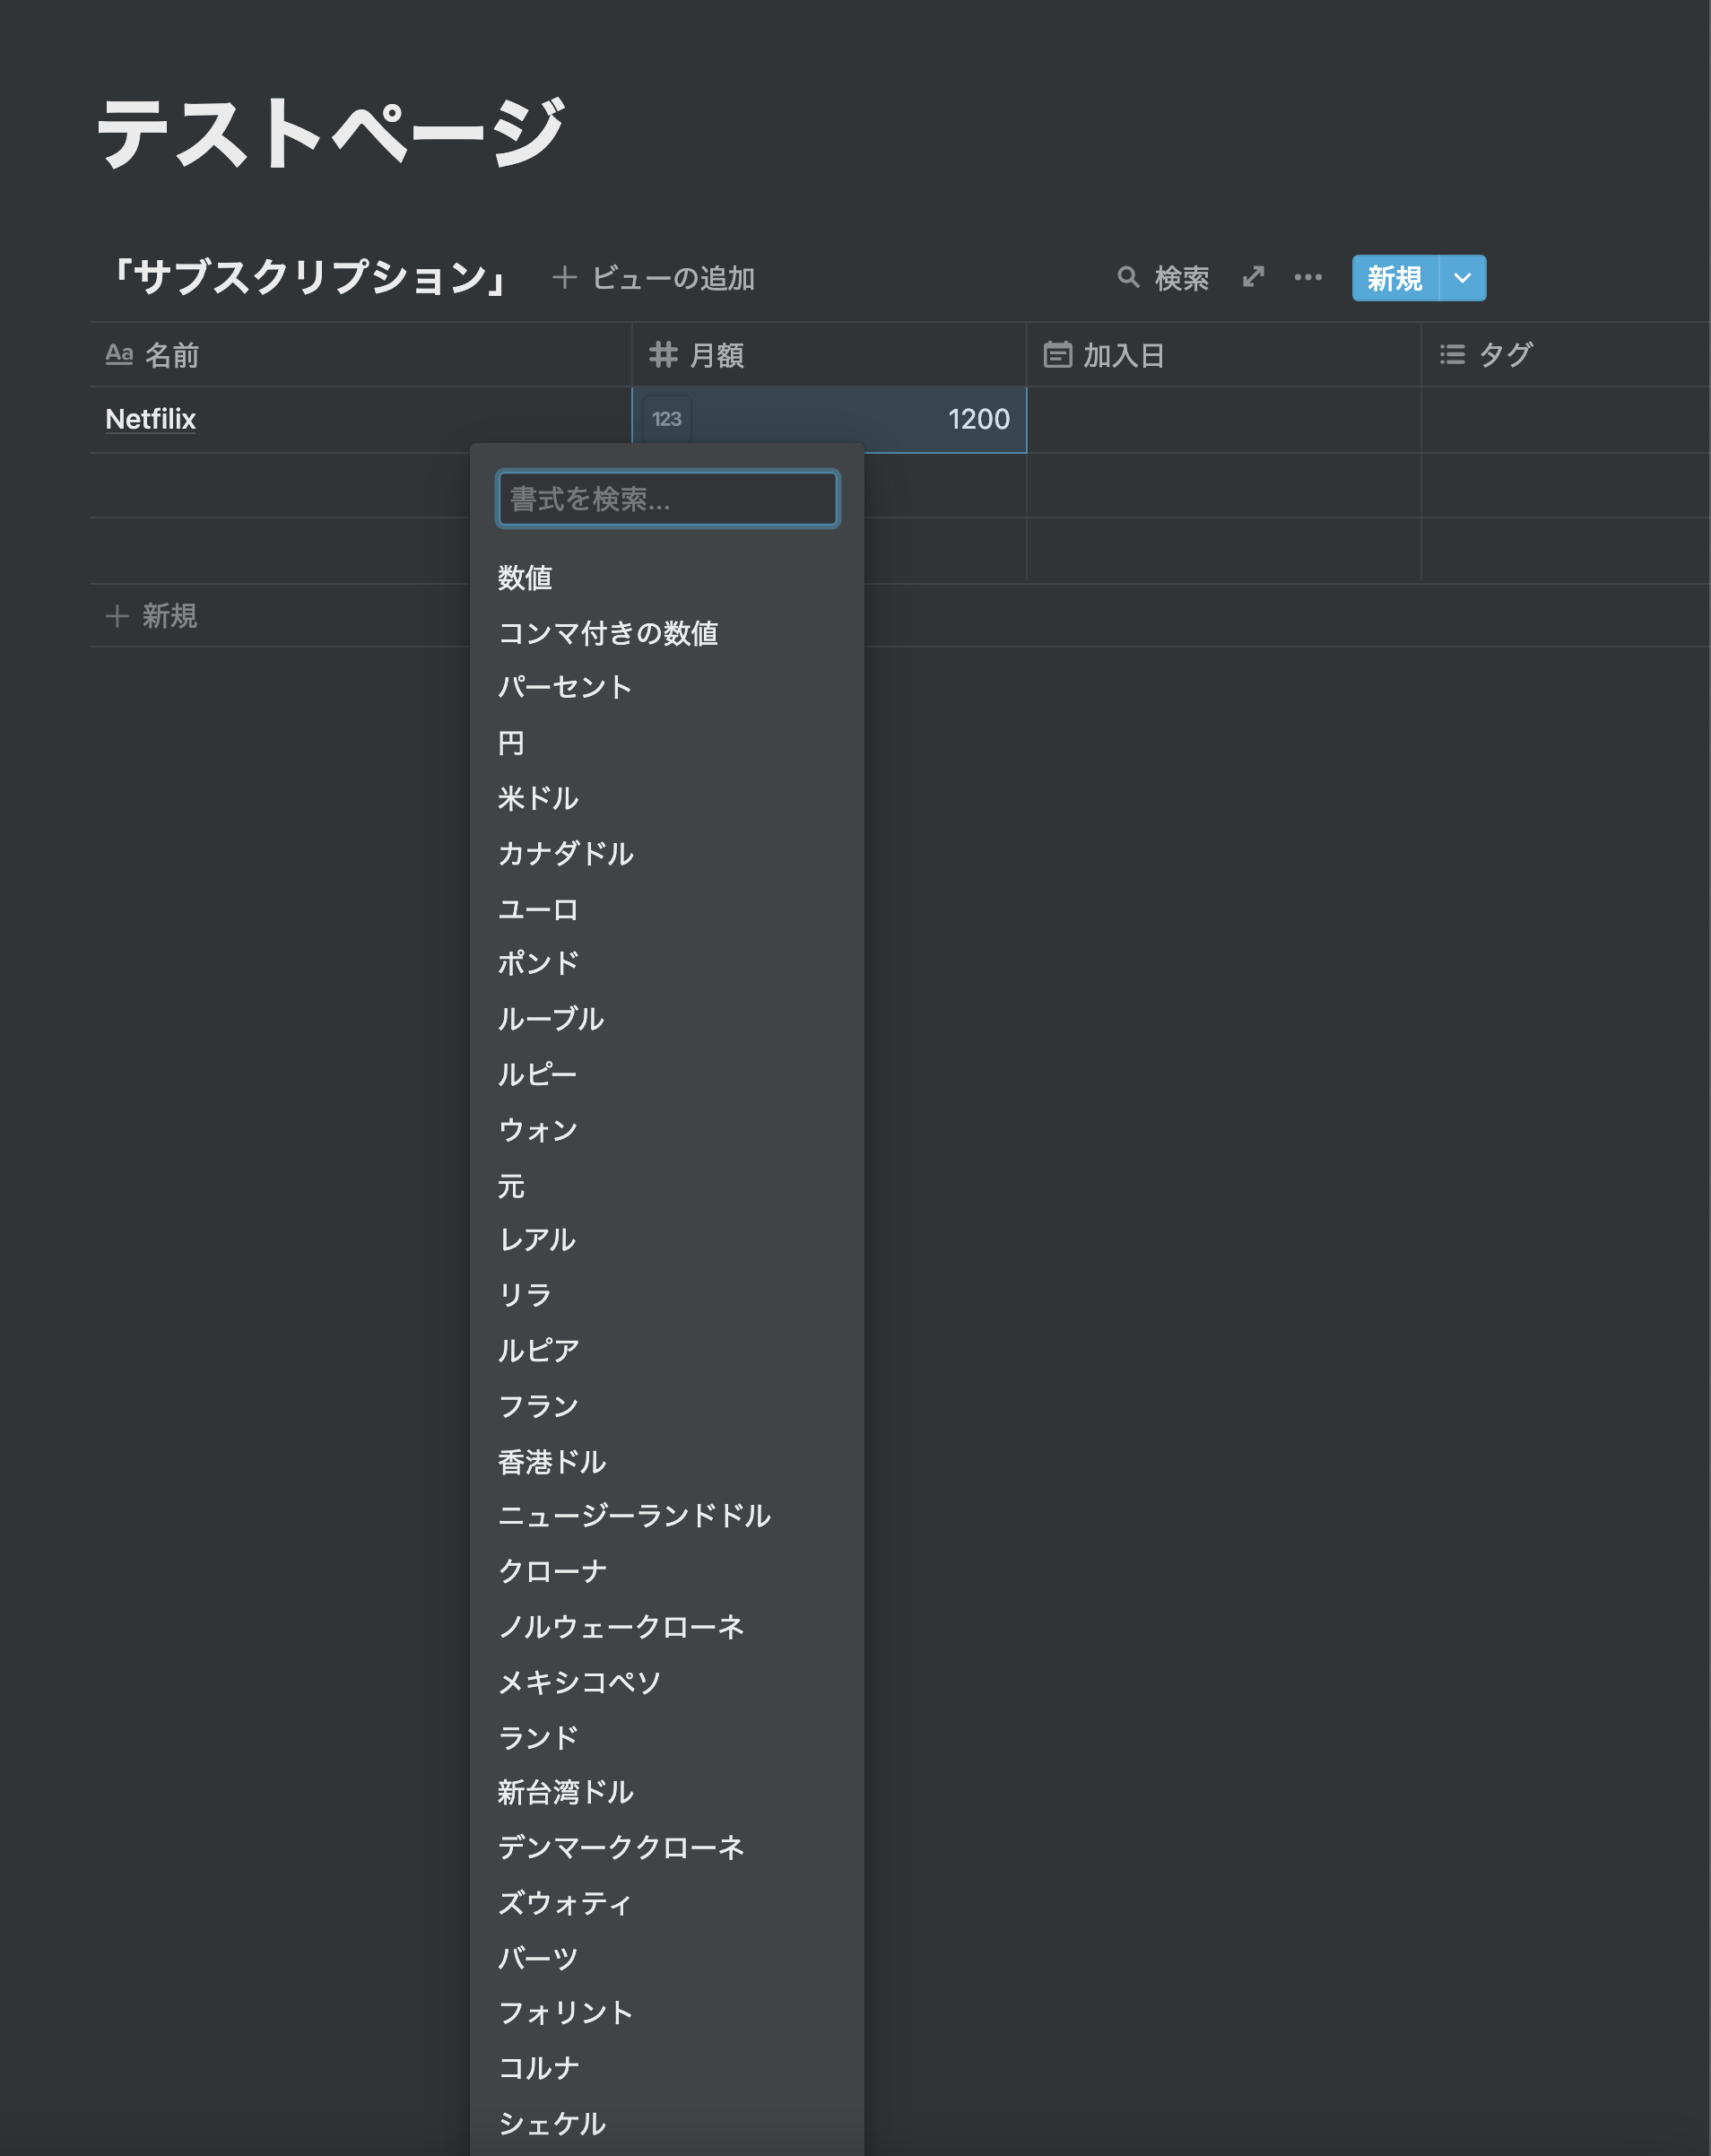Image resolution: width=1711 pixels, height=2156 pixels.
Task: Choose コンマ付きの数値 format
Action: point(610,633)
